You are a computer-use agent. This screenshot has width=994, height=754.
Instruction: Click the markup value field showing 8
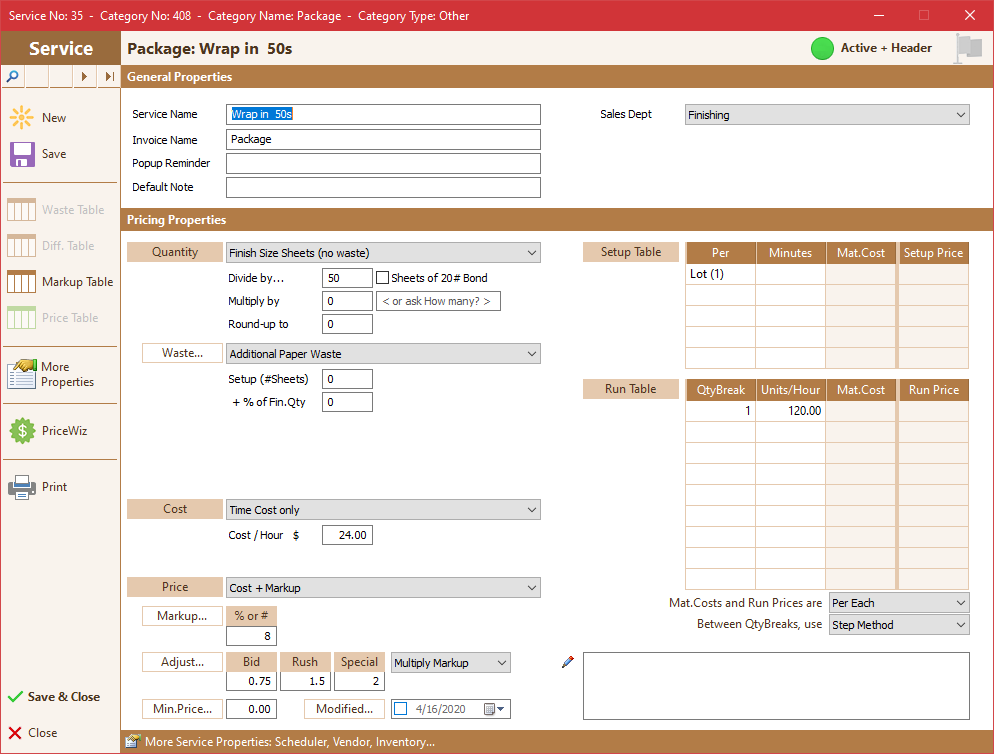pyautogui.click(x=252, y=636)
